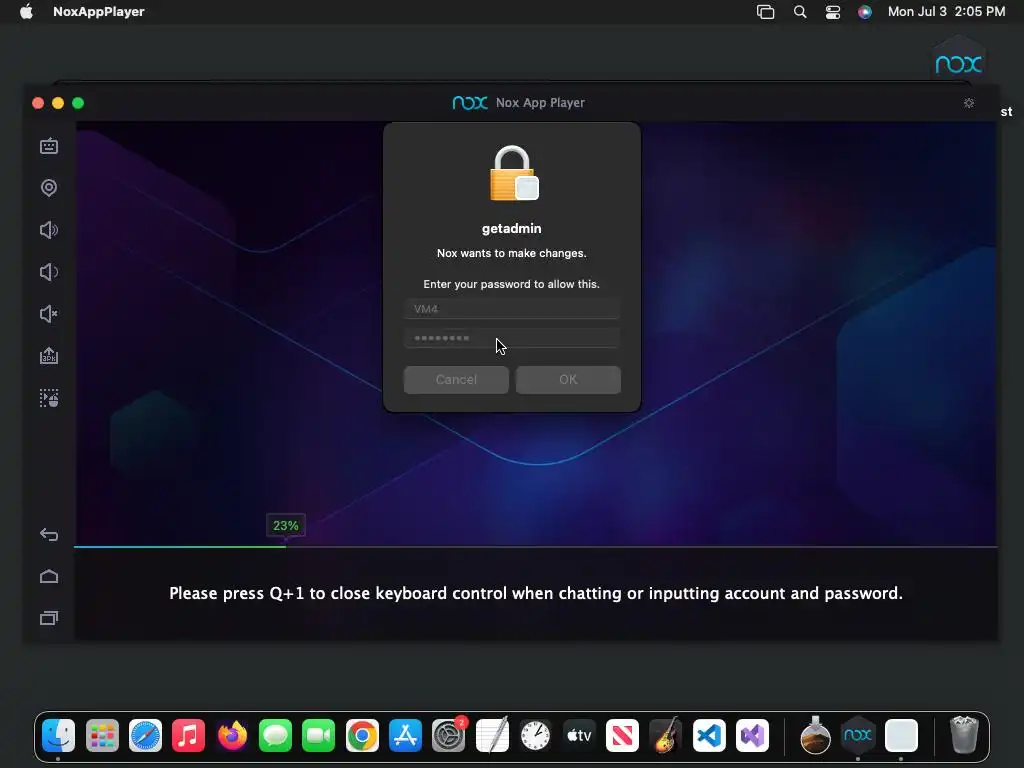Click the window manager menu bar icon
The image size is (1024, 768).
(765, 12)
